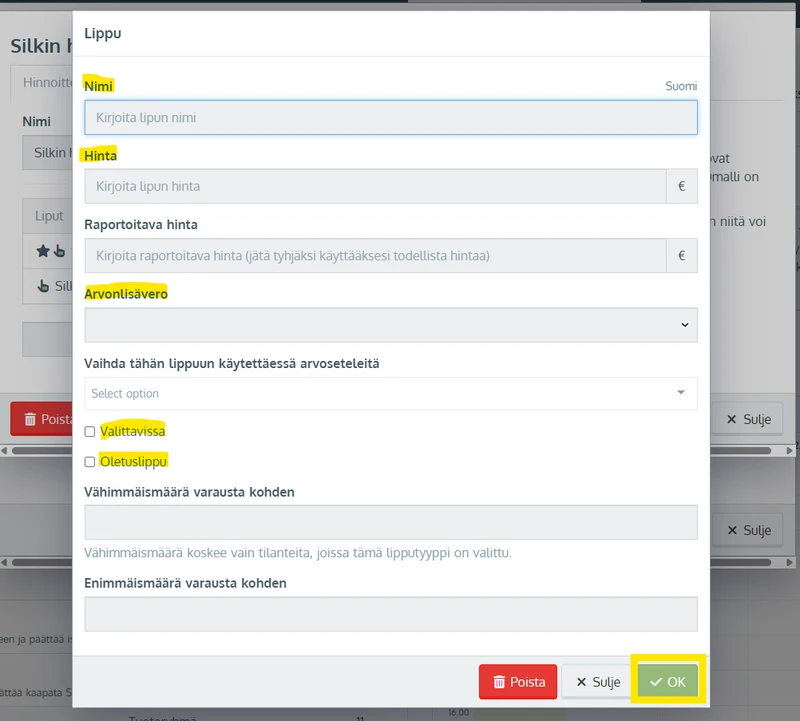Screen dimensions: 800x721
Task: Click the star icon in the background Liput list
Action: tap(43, 251)
